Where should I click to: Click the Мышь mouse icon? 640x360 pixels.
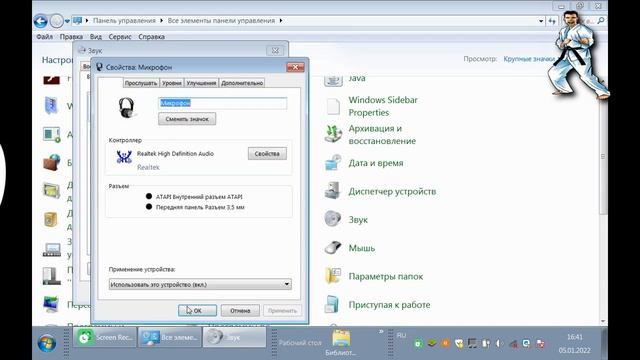333,248
